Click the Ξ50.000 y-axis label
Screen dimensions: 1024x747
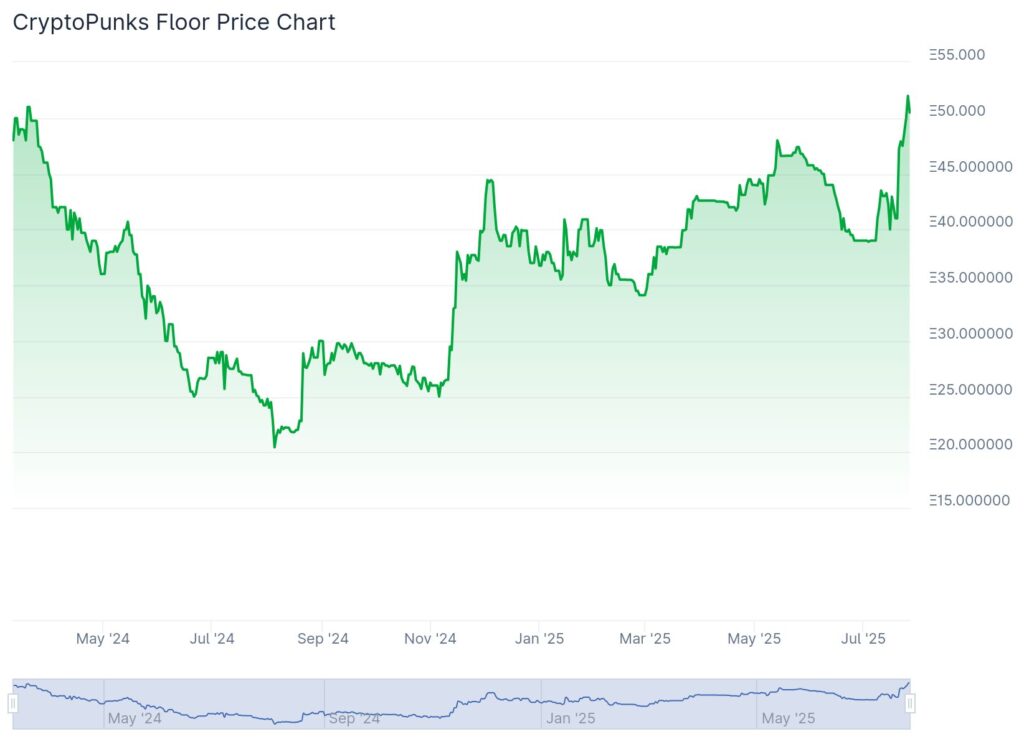coord(957,111)
